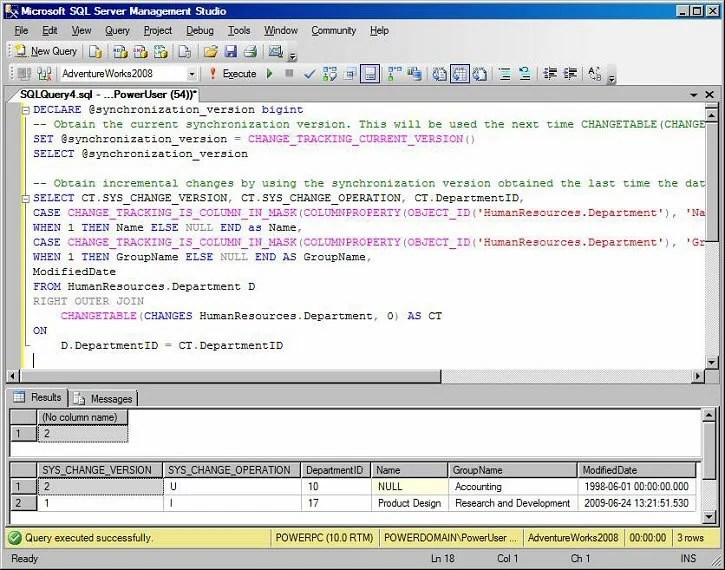This screenshot has height=570, width=725.
Task: Click the Increase Indent icon
Action: pyautogui.click(x=570, y=74)
